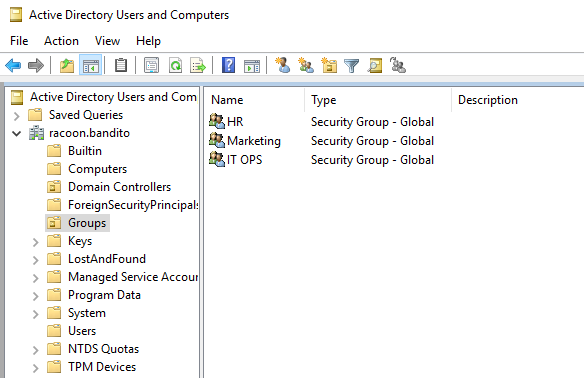Collapse the racoon.bandito domain node

[16, 133]
